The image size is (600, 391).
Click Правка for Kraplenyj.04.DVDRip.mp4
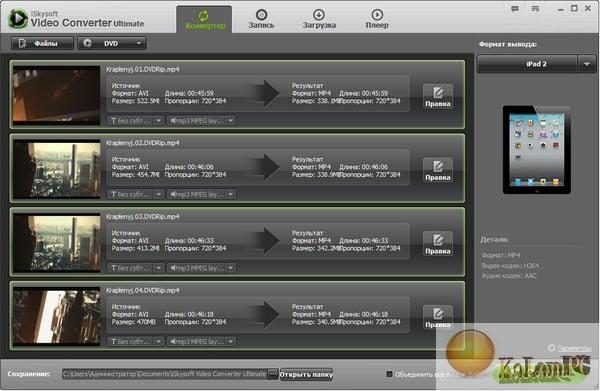pos(438,317)
